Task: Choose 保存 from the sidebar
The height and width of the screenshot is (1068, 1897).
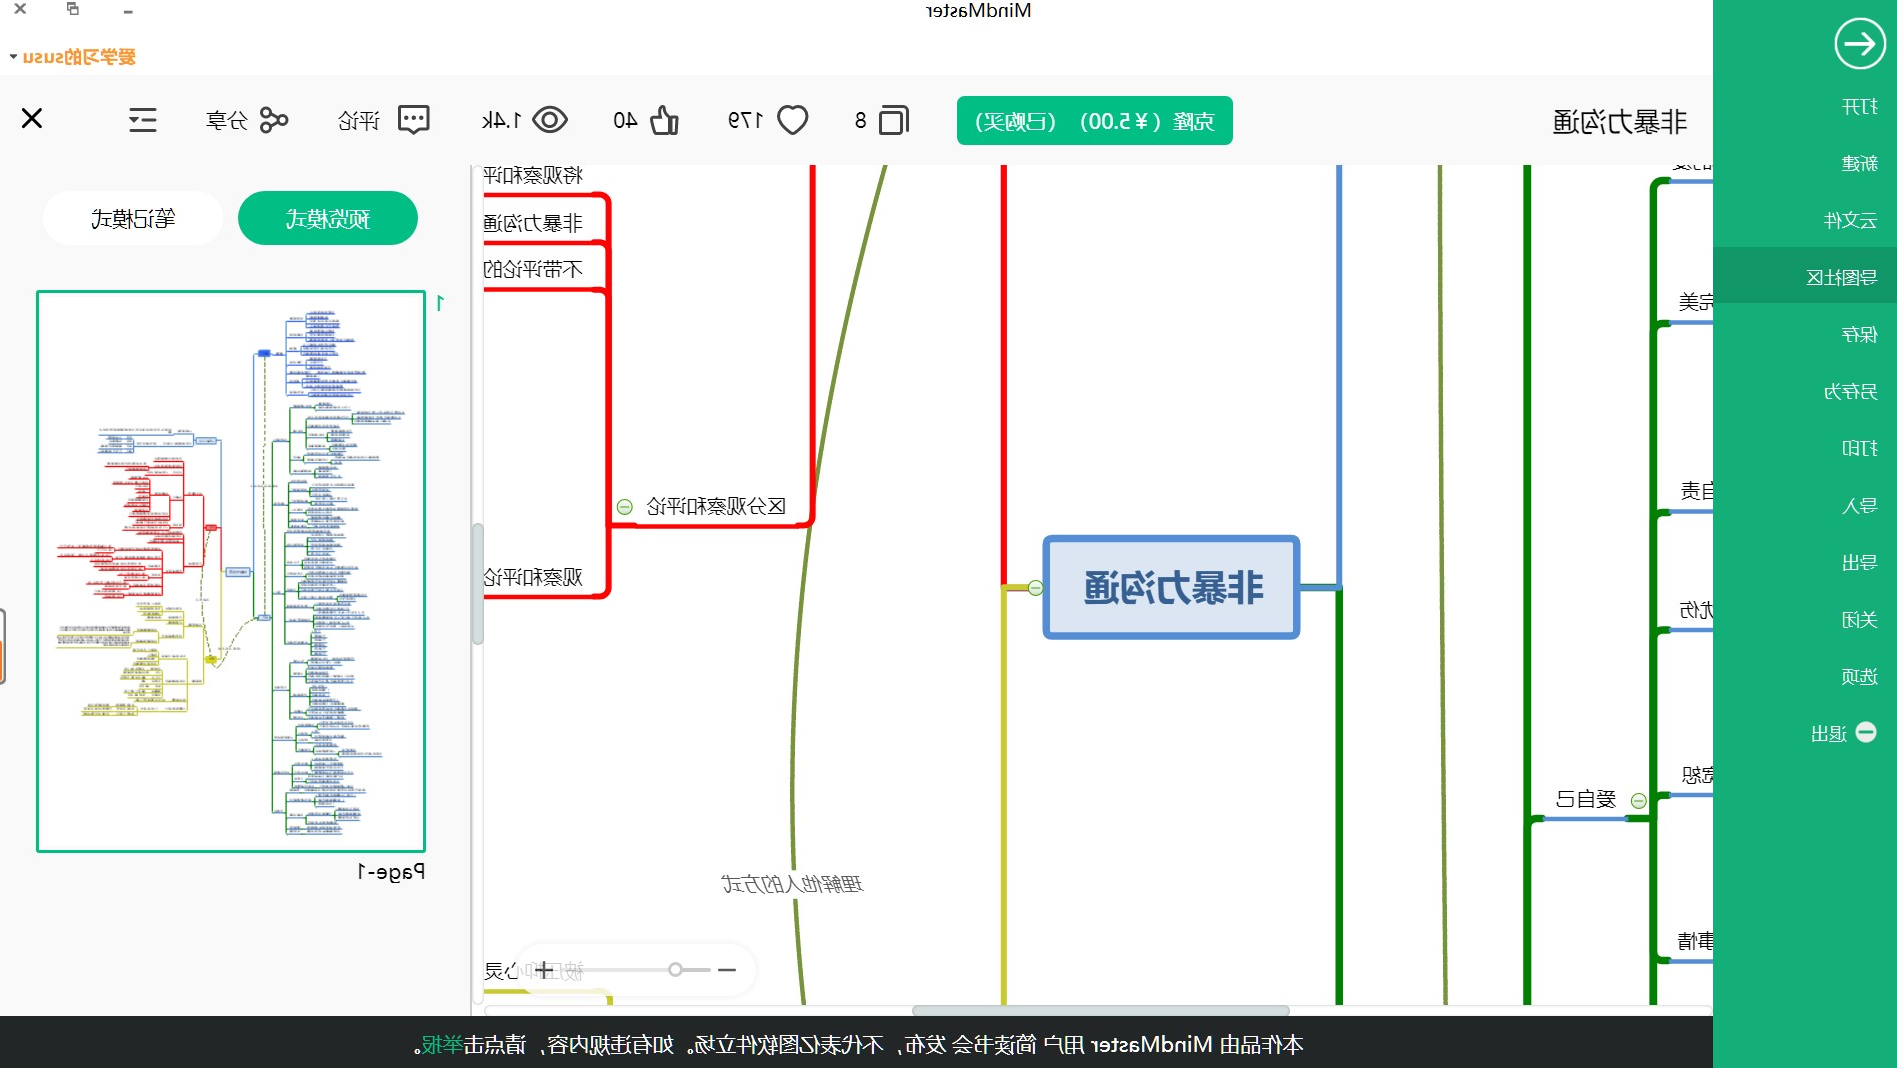Action: [1859, 334]
